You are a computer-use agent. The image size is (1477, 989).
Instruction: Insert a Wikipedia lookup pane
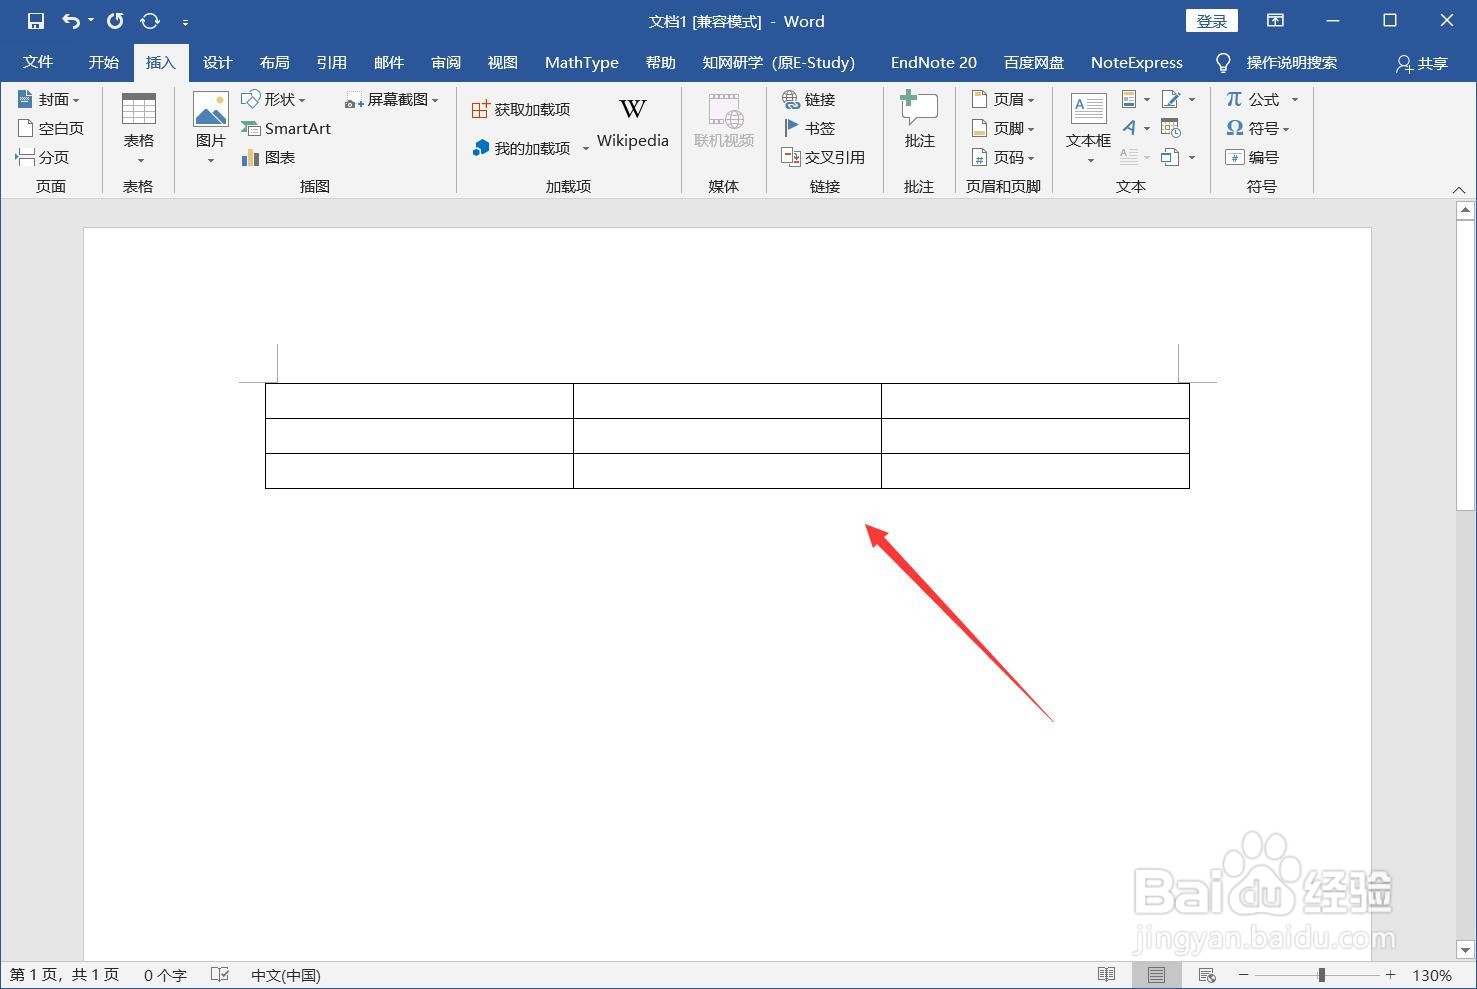[632, 122]
